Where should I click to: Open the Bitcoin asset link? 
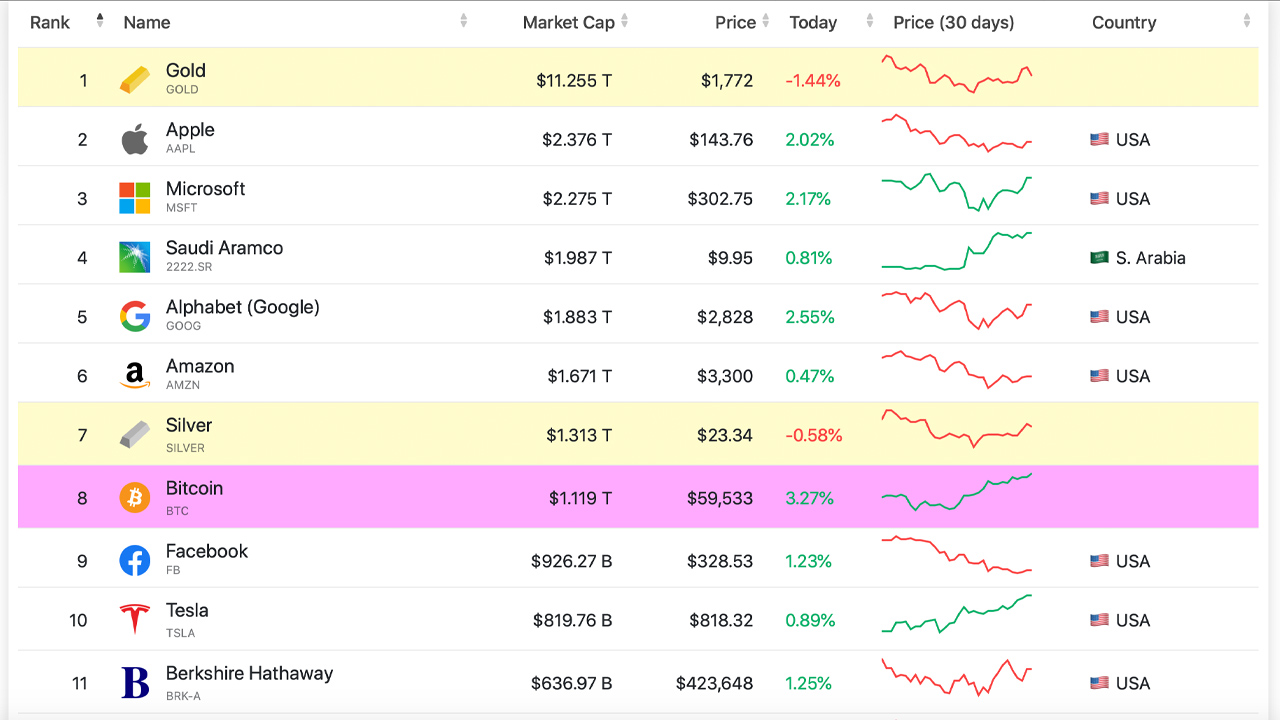194,488
